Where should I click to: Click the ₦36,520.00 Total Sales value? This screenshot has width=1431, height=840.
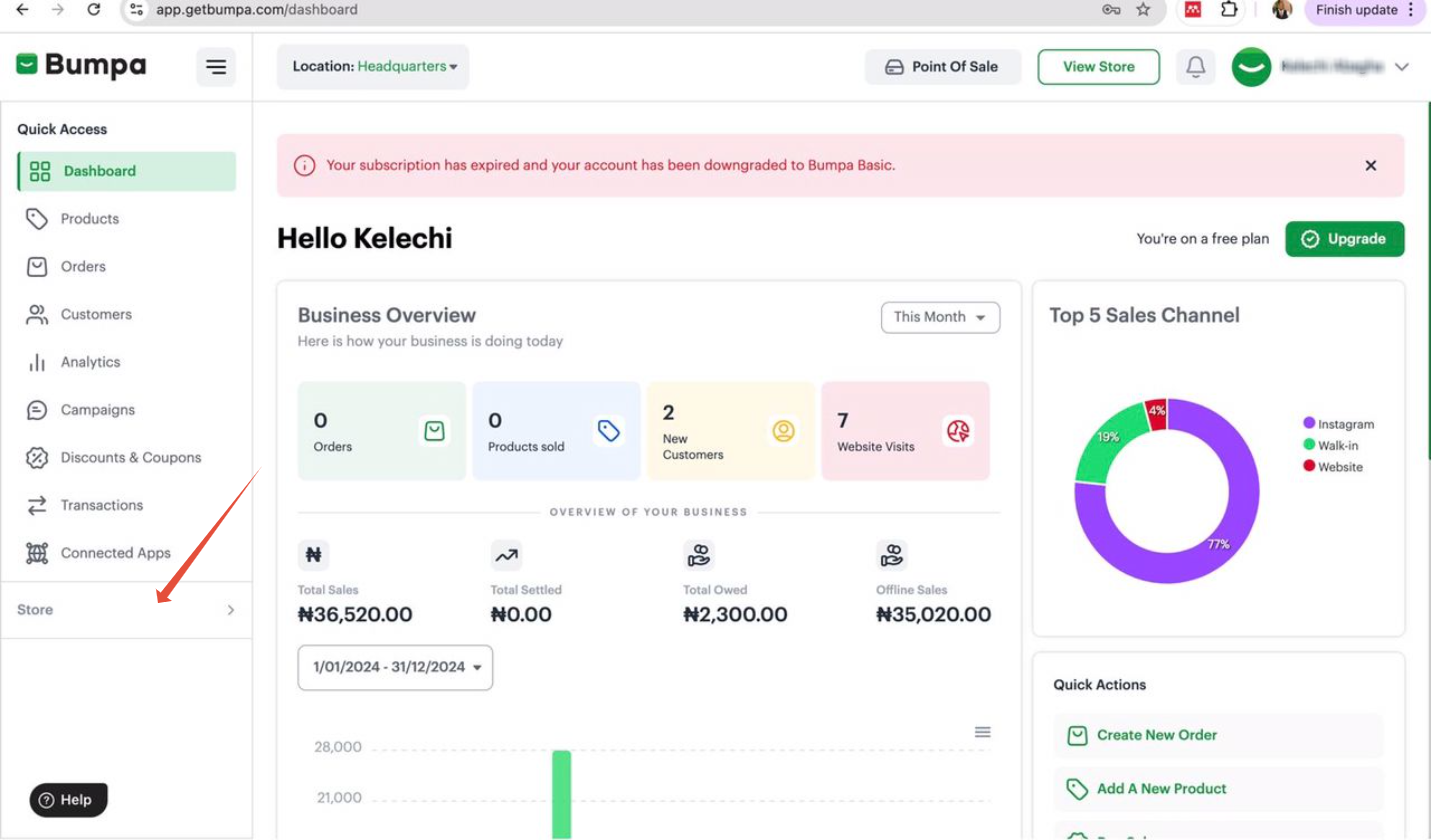coord(355,615)
